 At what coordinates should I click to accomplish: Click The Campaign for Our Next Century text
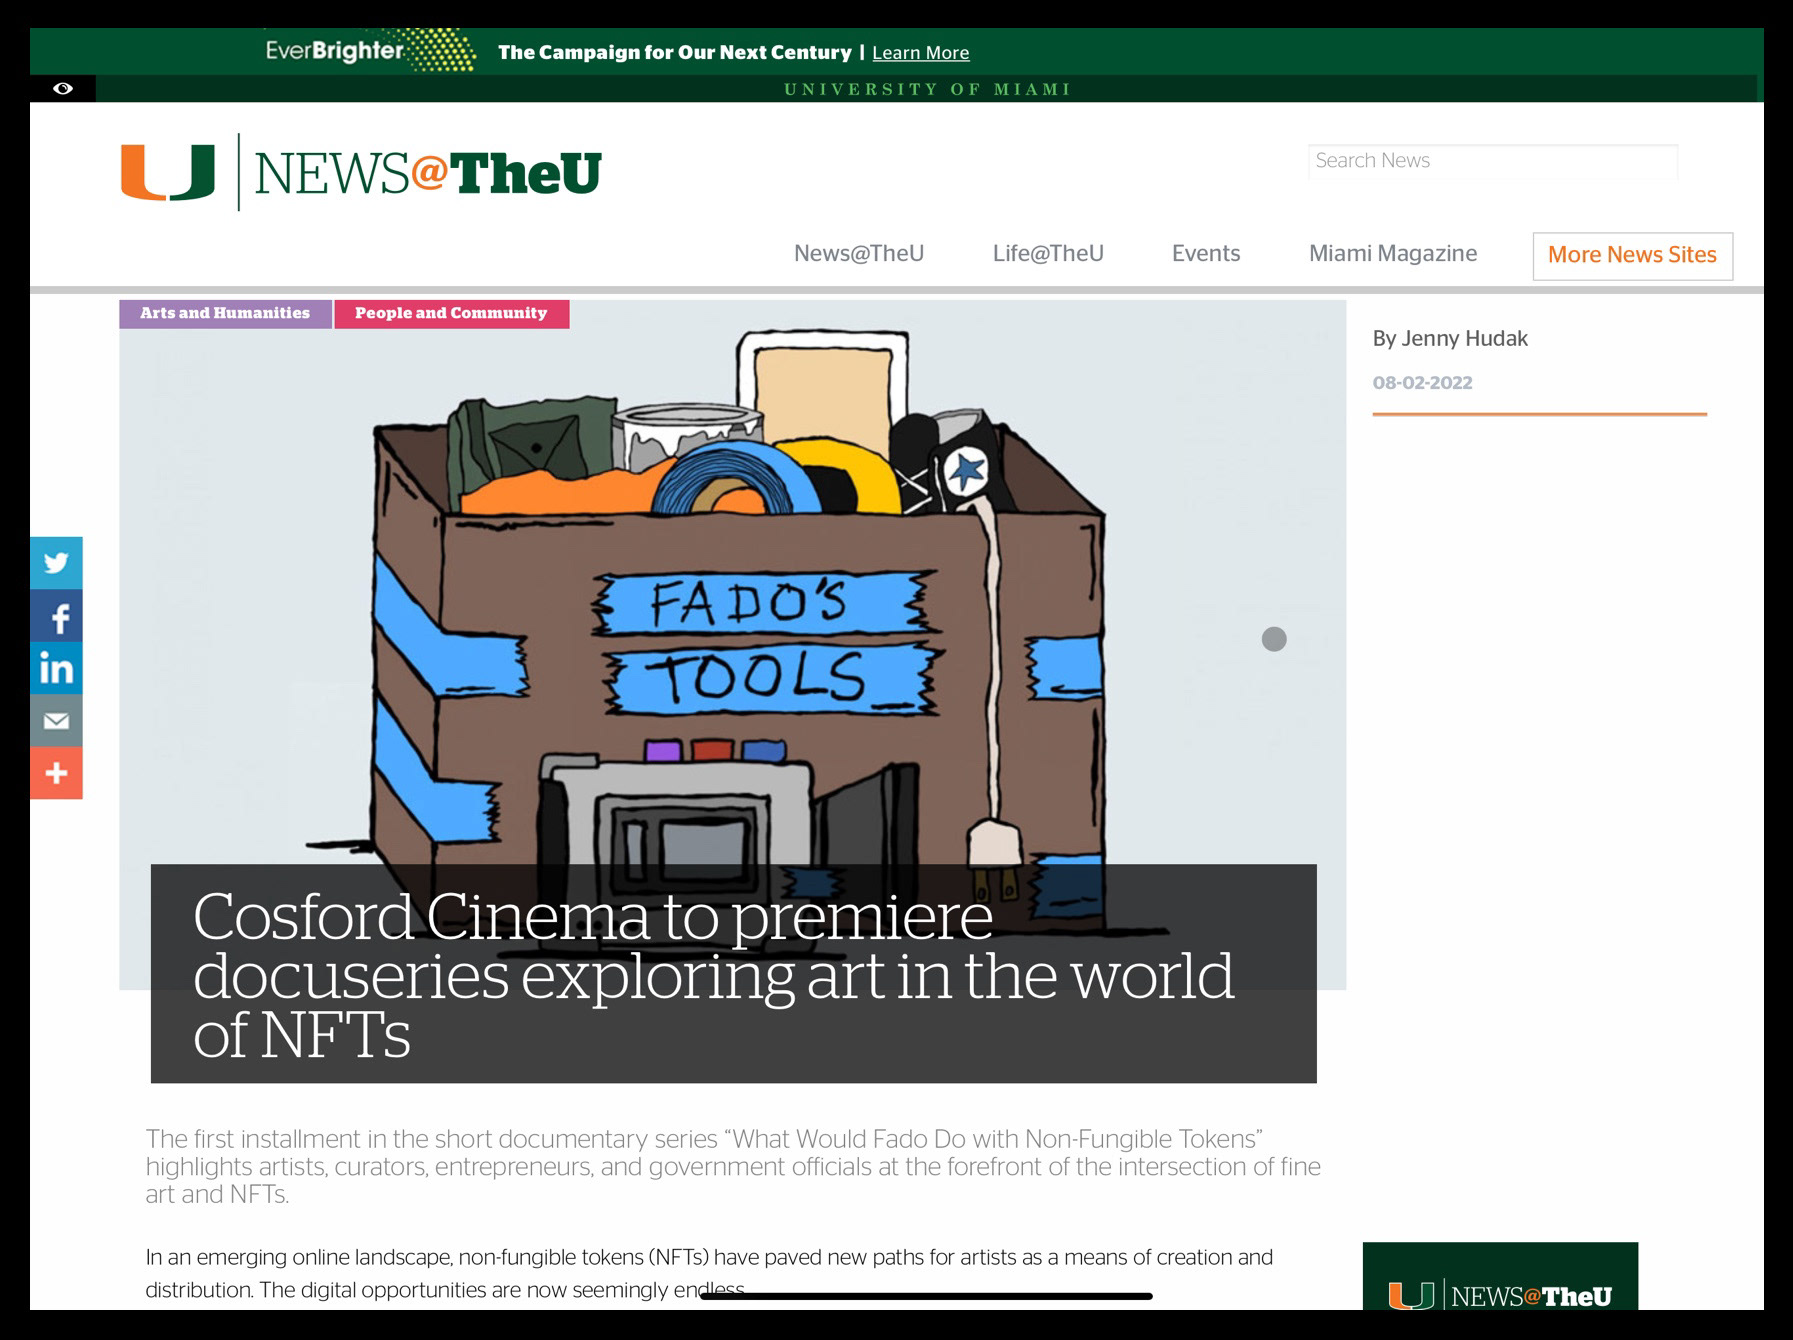(675, 53)
